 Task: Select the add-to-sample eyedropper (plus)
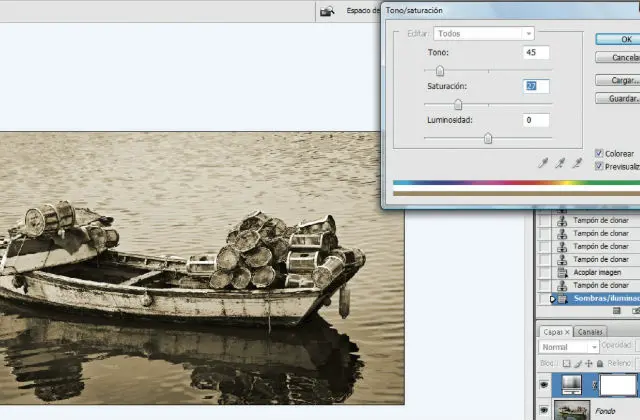(x=560, y=163)
